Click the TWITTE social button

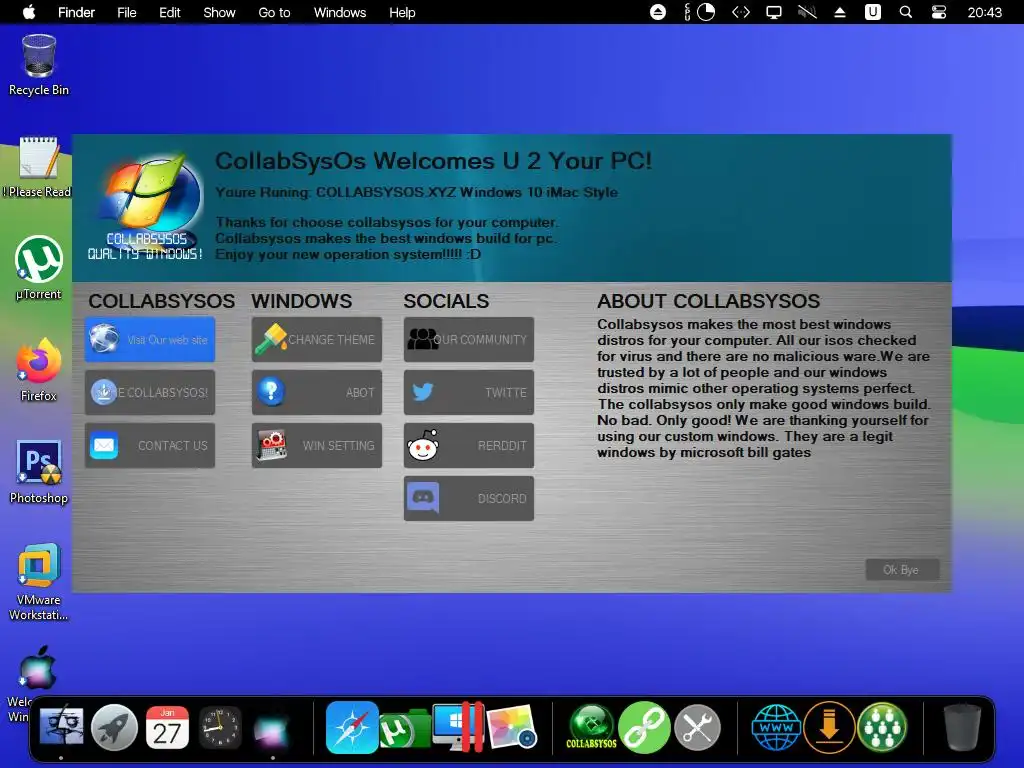pos(469,392)
